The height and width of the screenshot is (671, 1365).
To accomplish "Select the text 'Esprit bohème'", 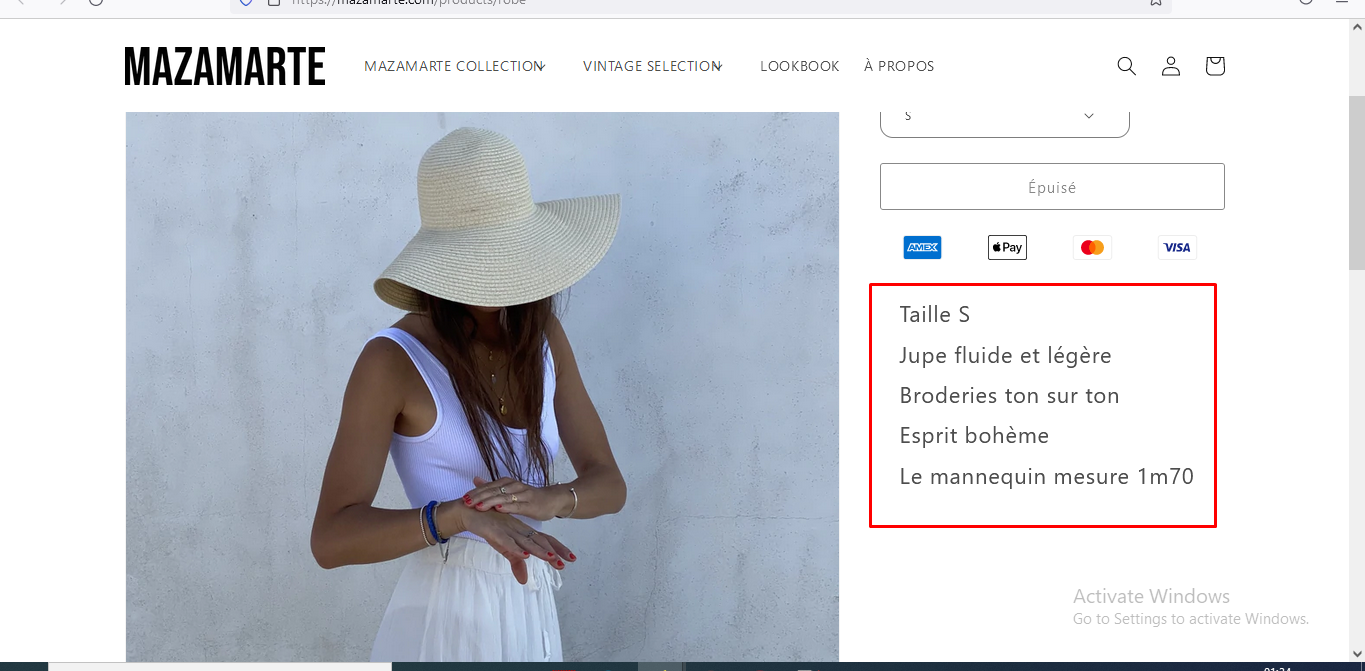I will tap(974, 436).
